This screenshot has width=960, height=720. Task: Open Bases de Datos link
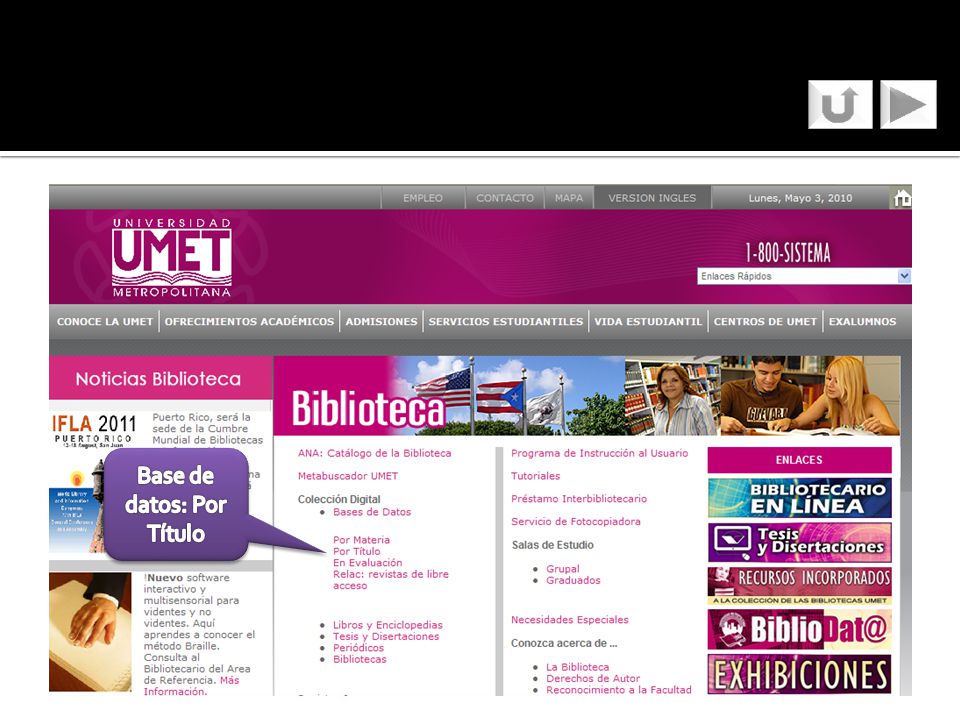pos(372,512)
